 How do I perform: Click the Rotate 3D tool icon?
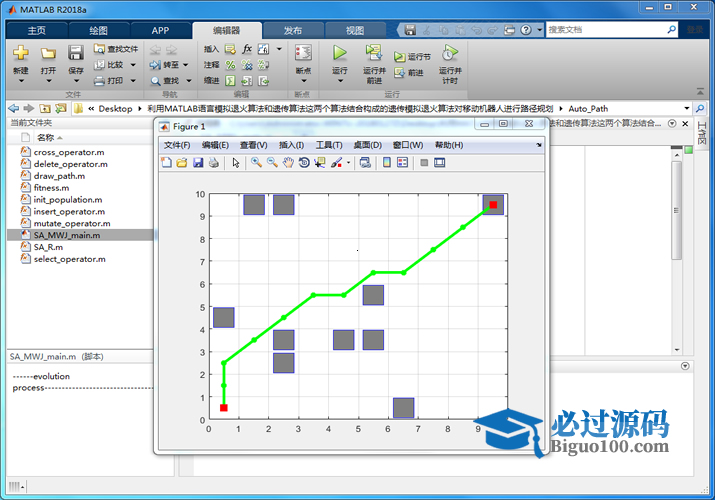pos(304,163)
